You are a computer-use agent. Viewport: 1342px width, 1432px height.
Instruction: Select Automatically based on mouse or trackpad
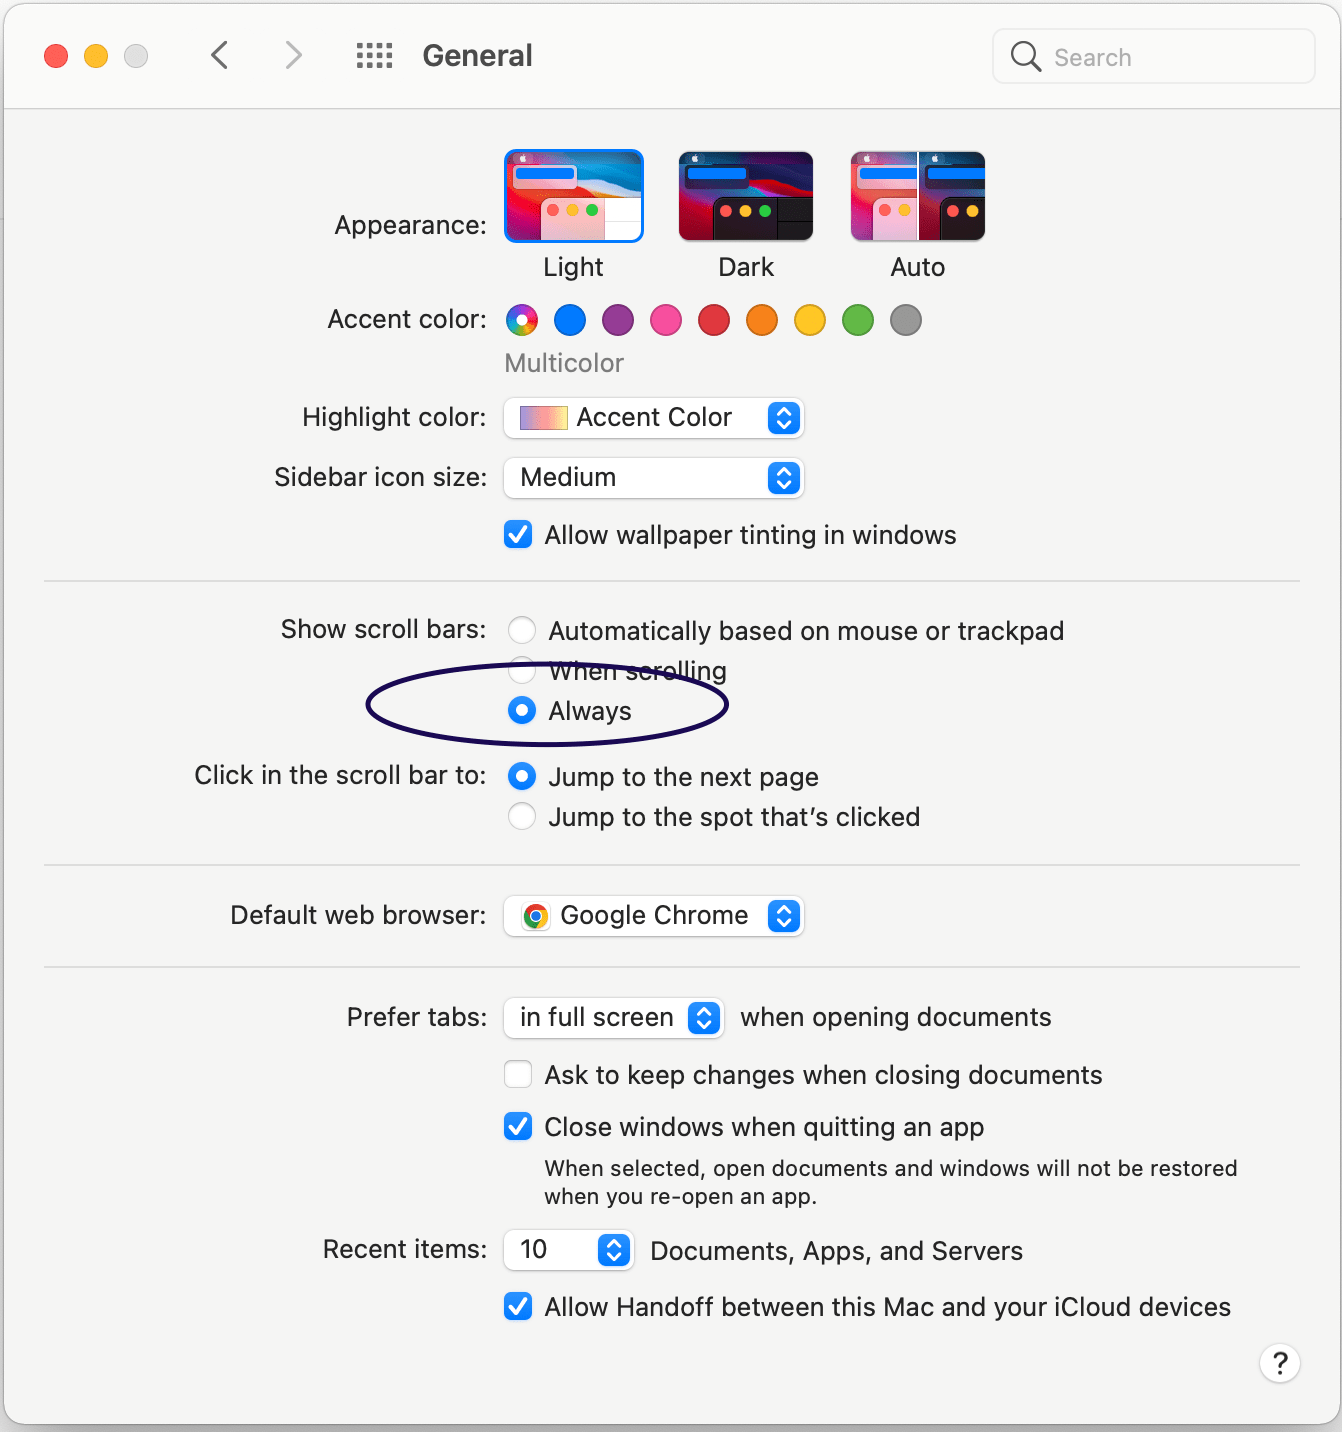click(522, 630)
